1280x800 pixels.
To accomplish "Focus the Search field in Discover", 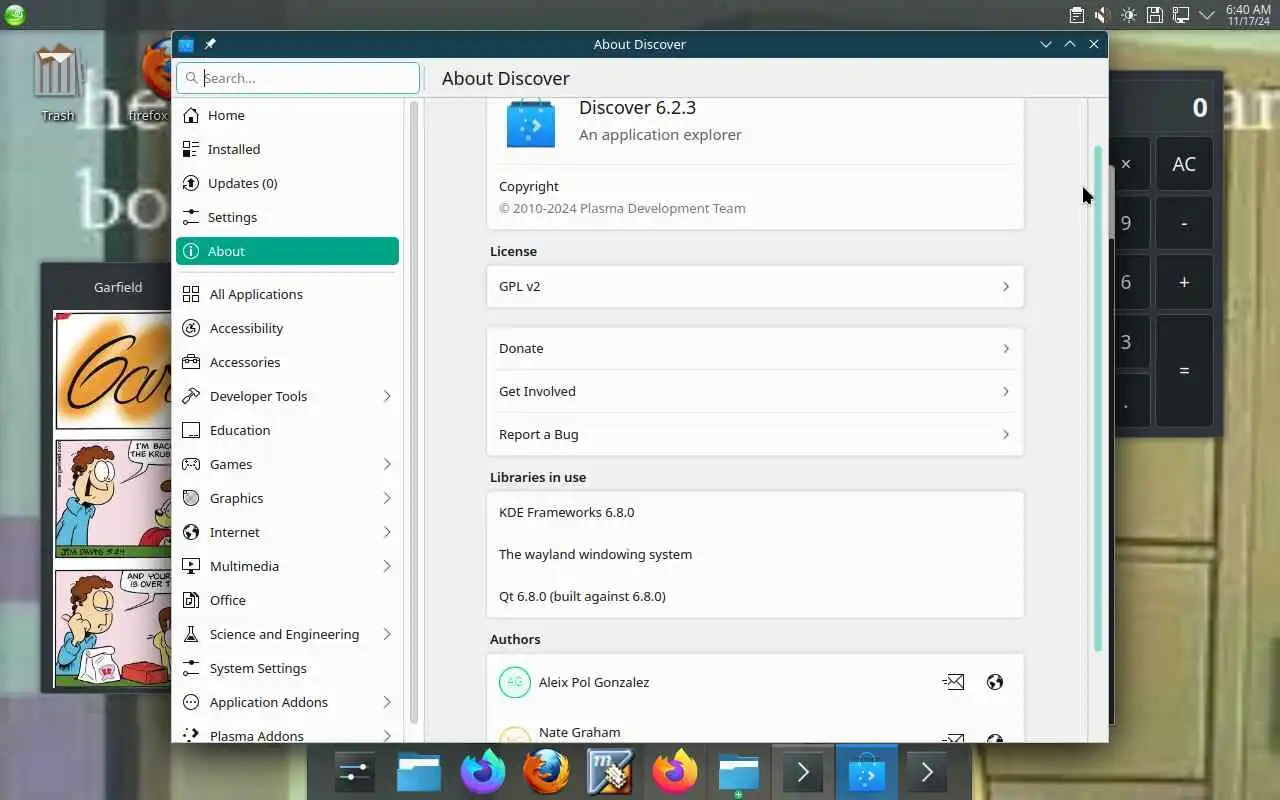I will coord(298,78).
